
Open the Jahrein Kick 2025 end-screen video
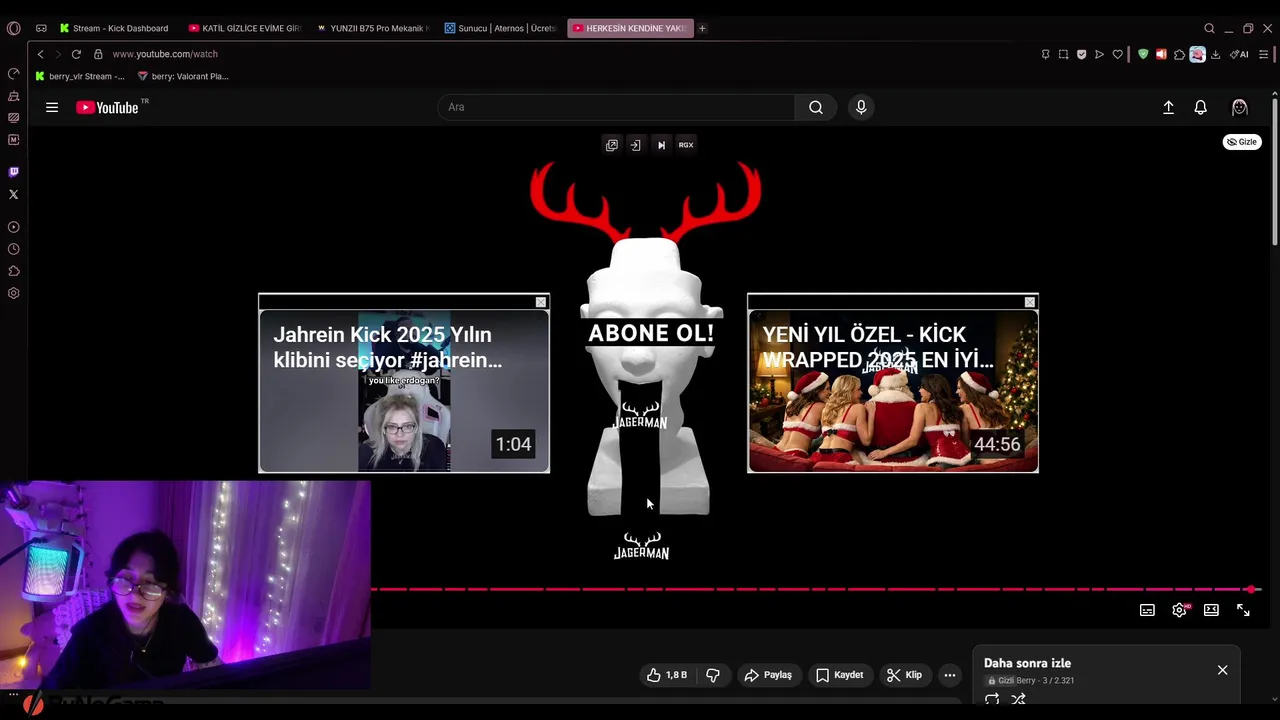[x=404, y=390]
